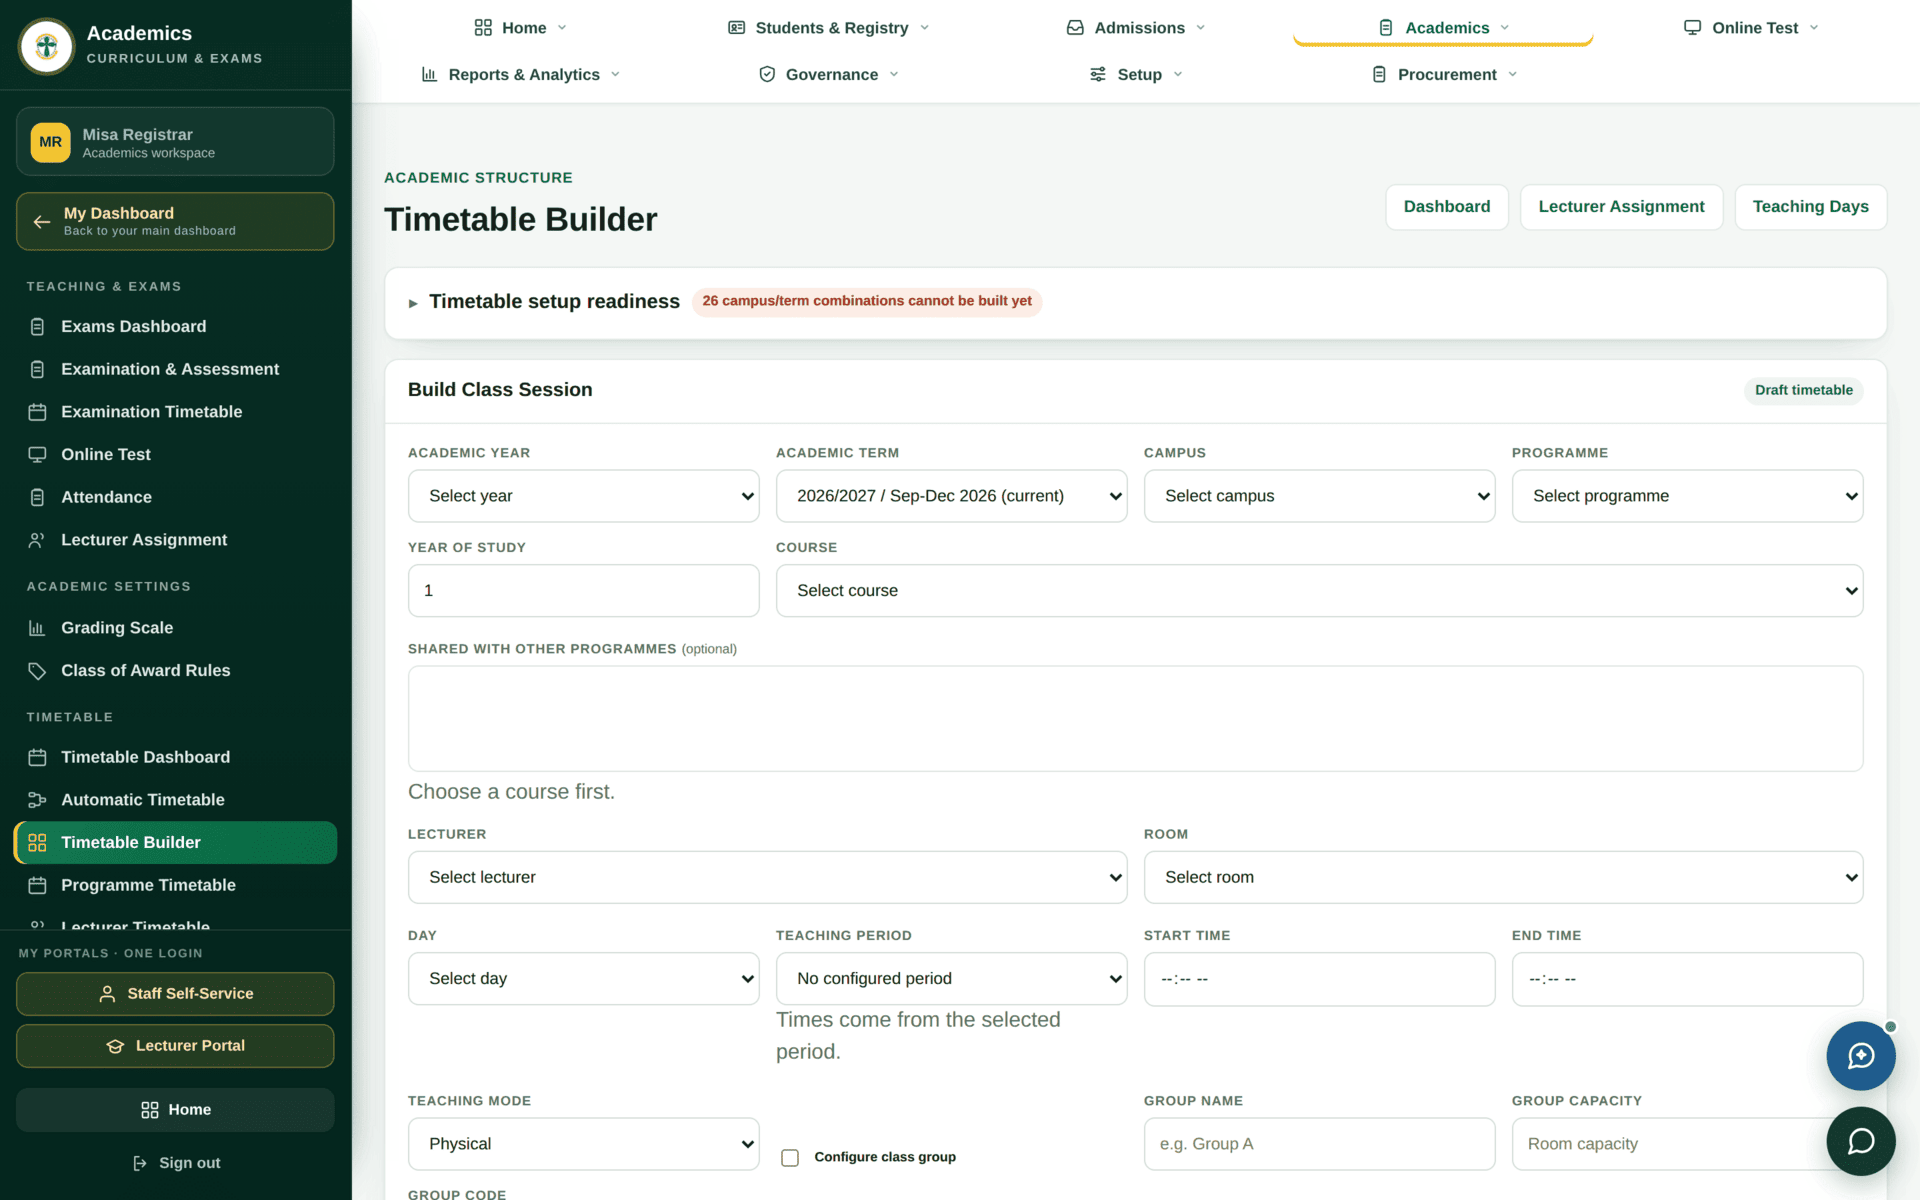Click the Lecturer Assignment person icon
The image size is (1920, 1200).
(x=37, y=540)
